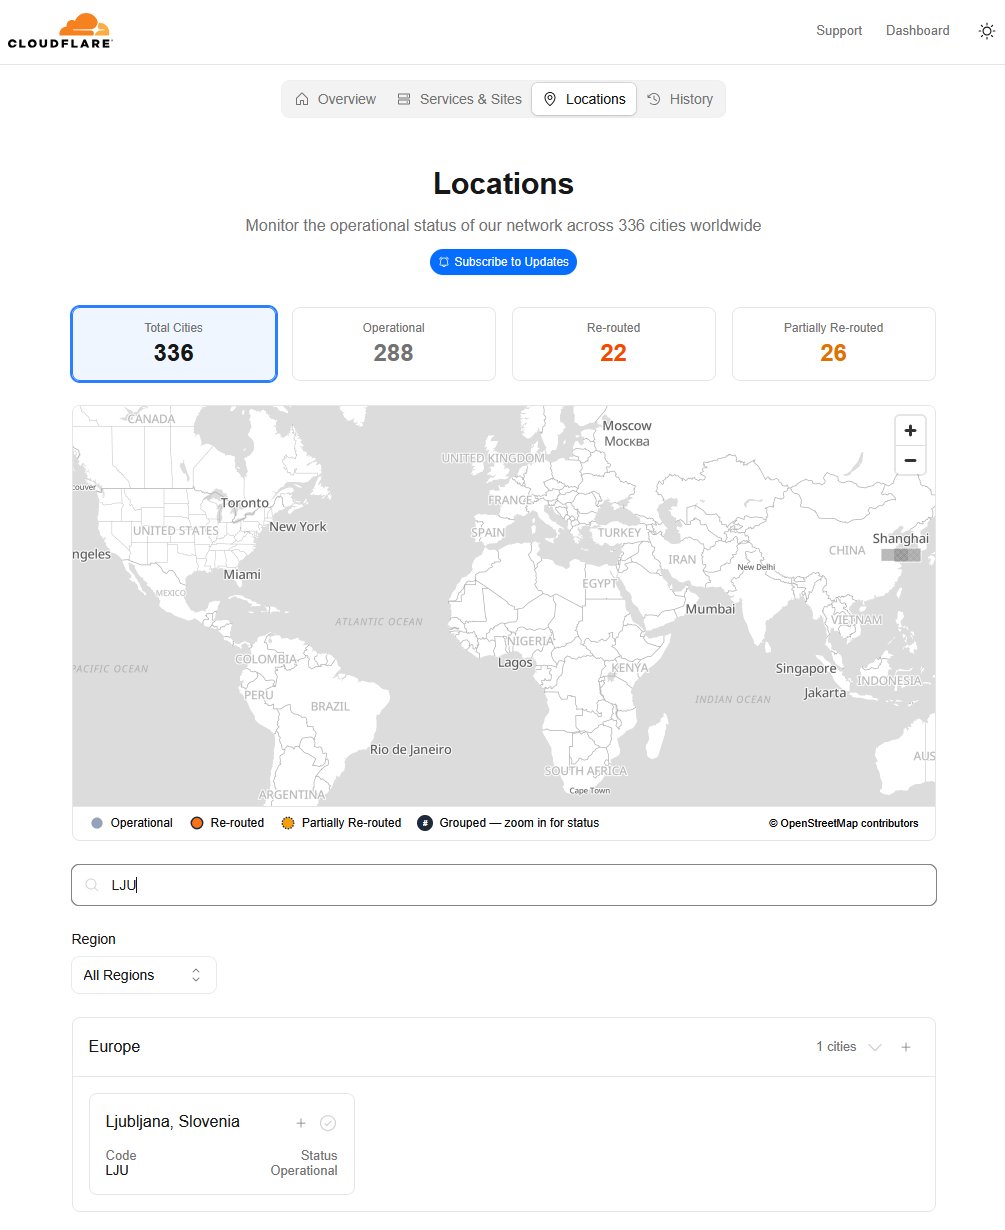
Task: Switch to the History tab
Action: [x=680, y=99]
